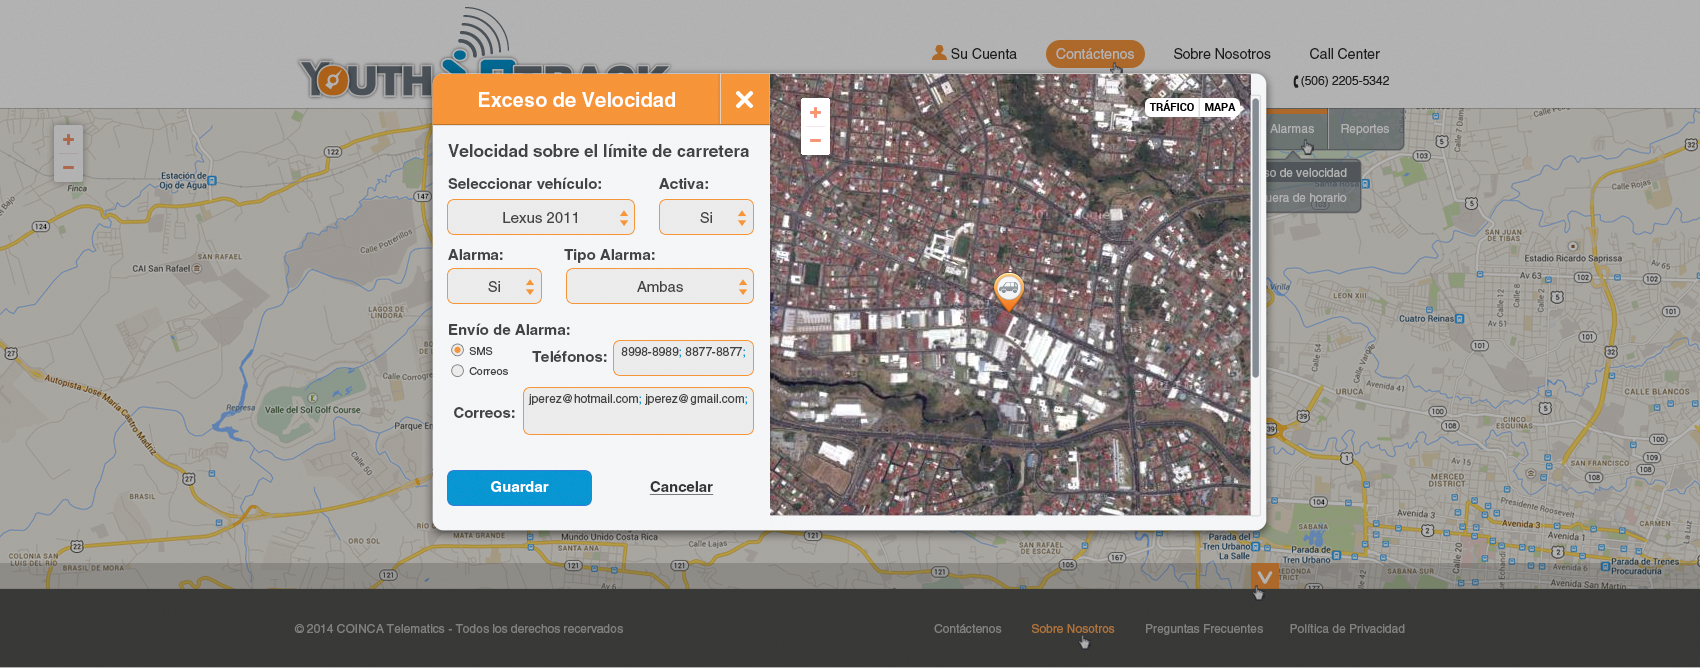Open Contáctenos in the top navigation
1700x668 pixels.
(x=1095, y=54)
